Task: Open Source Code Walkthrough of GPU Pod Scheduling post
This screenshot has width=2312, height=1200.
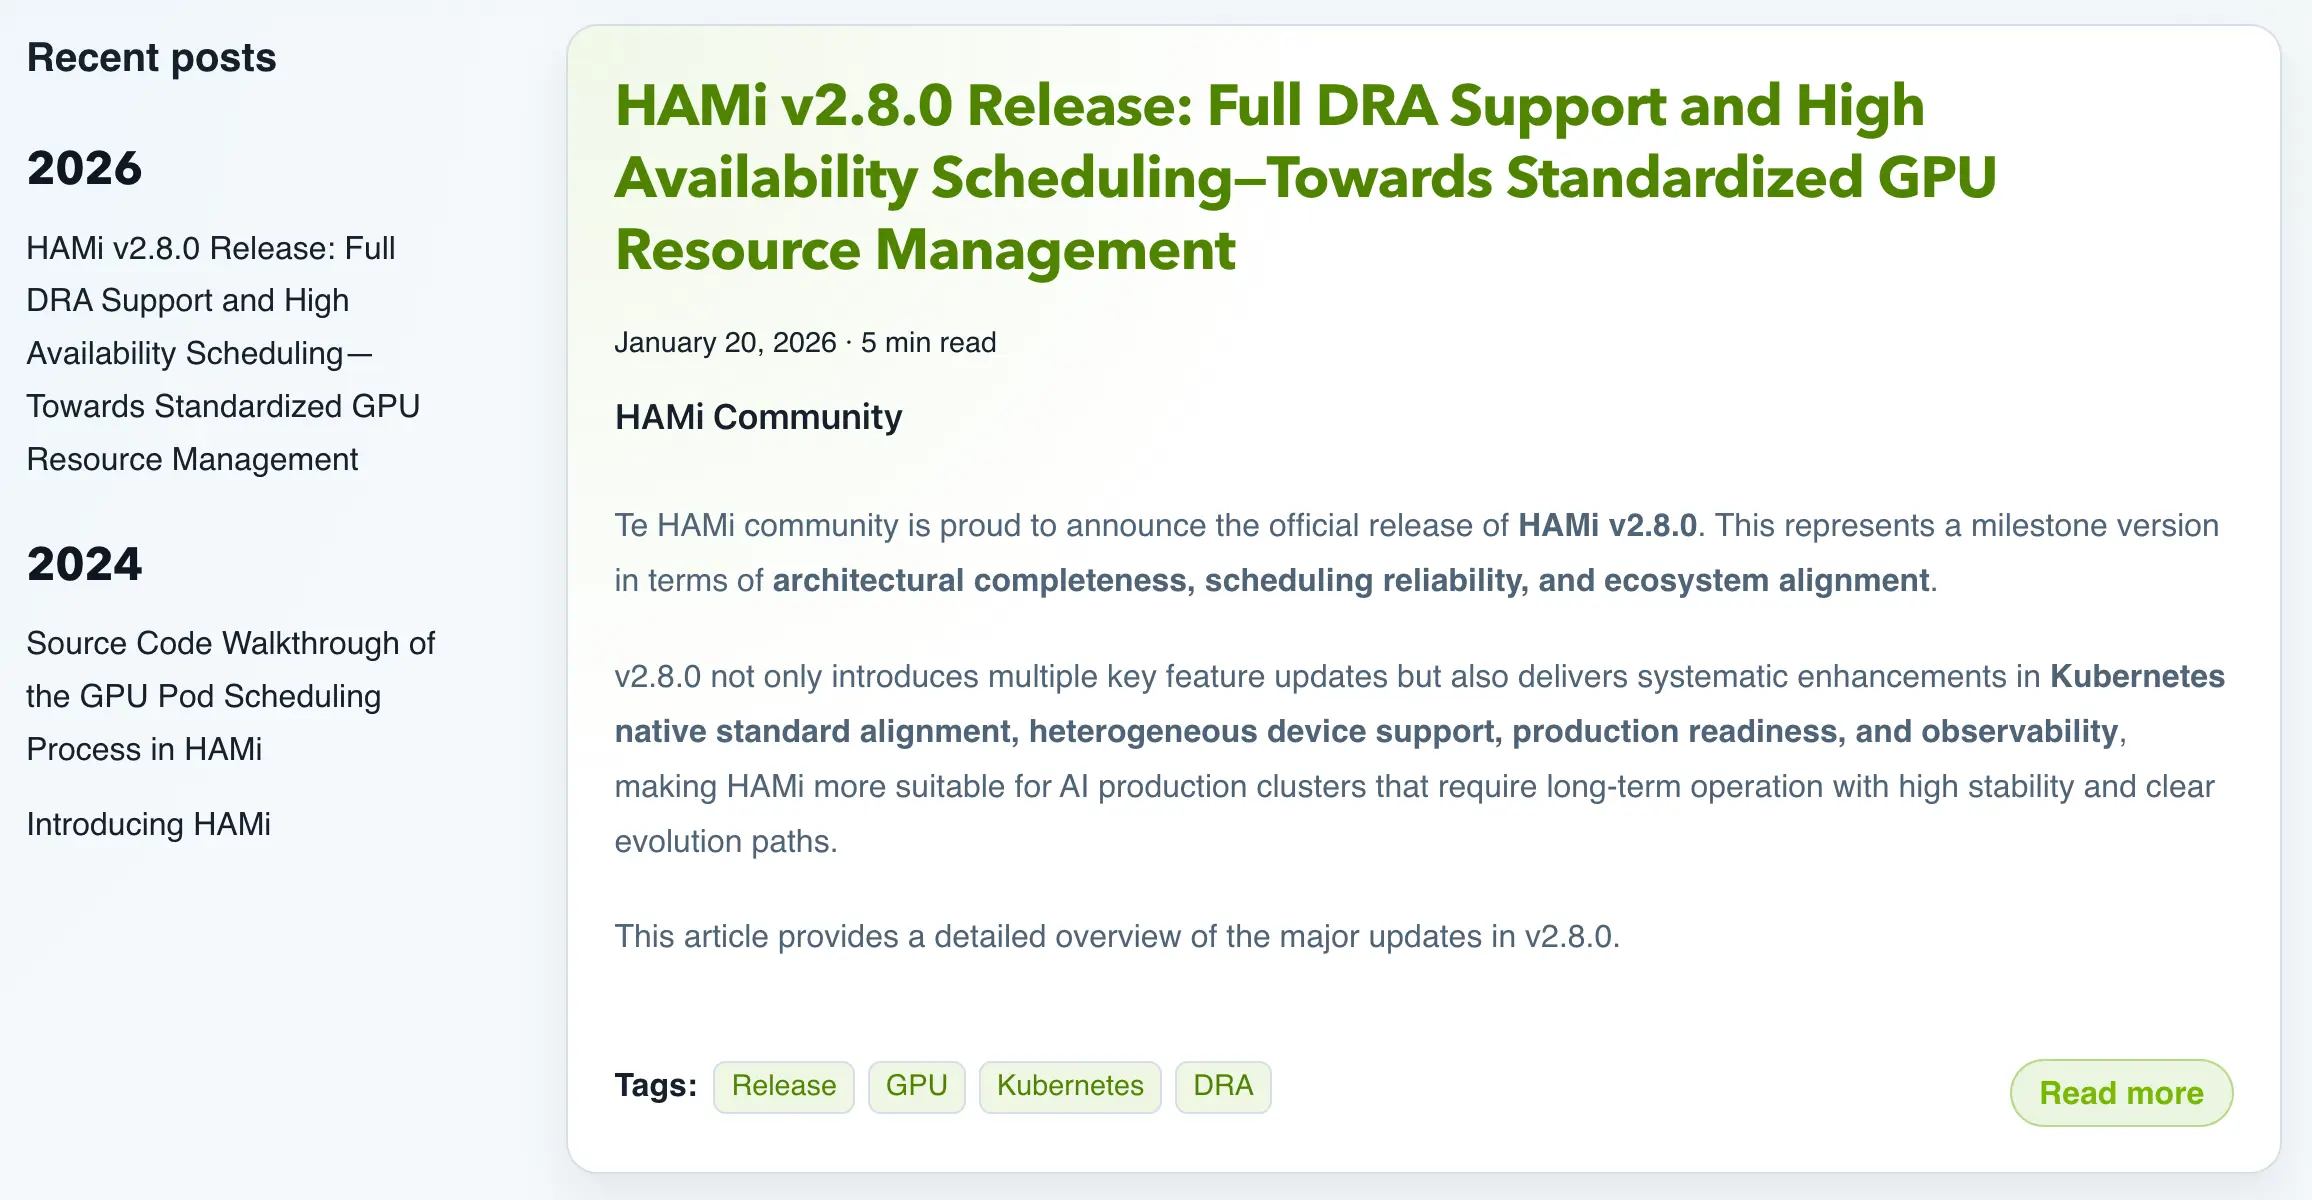Action: pos(229,696)
